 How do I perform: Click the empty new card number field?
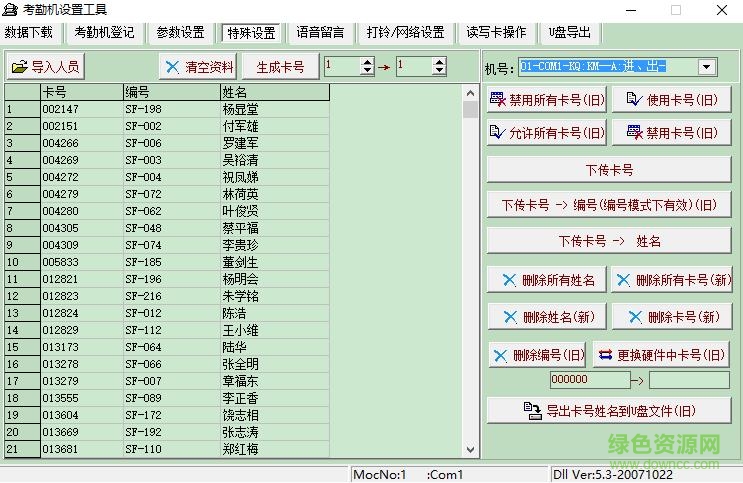[x=689, y=379]
